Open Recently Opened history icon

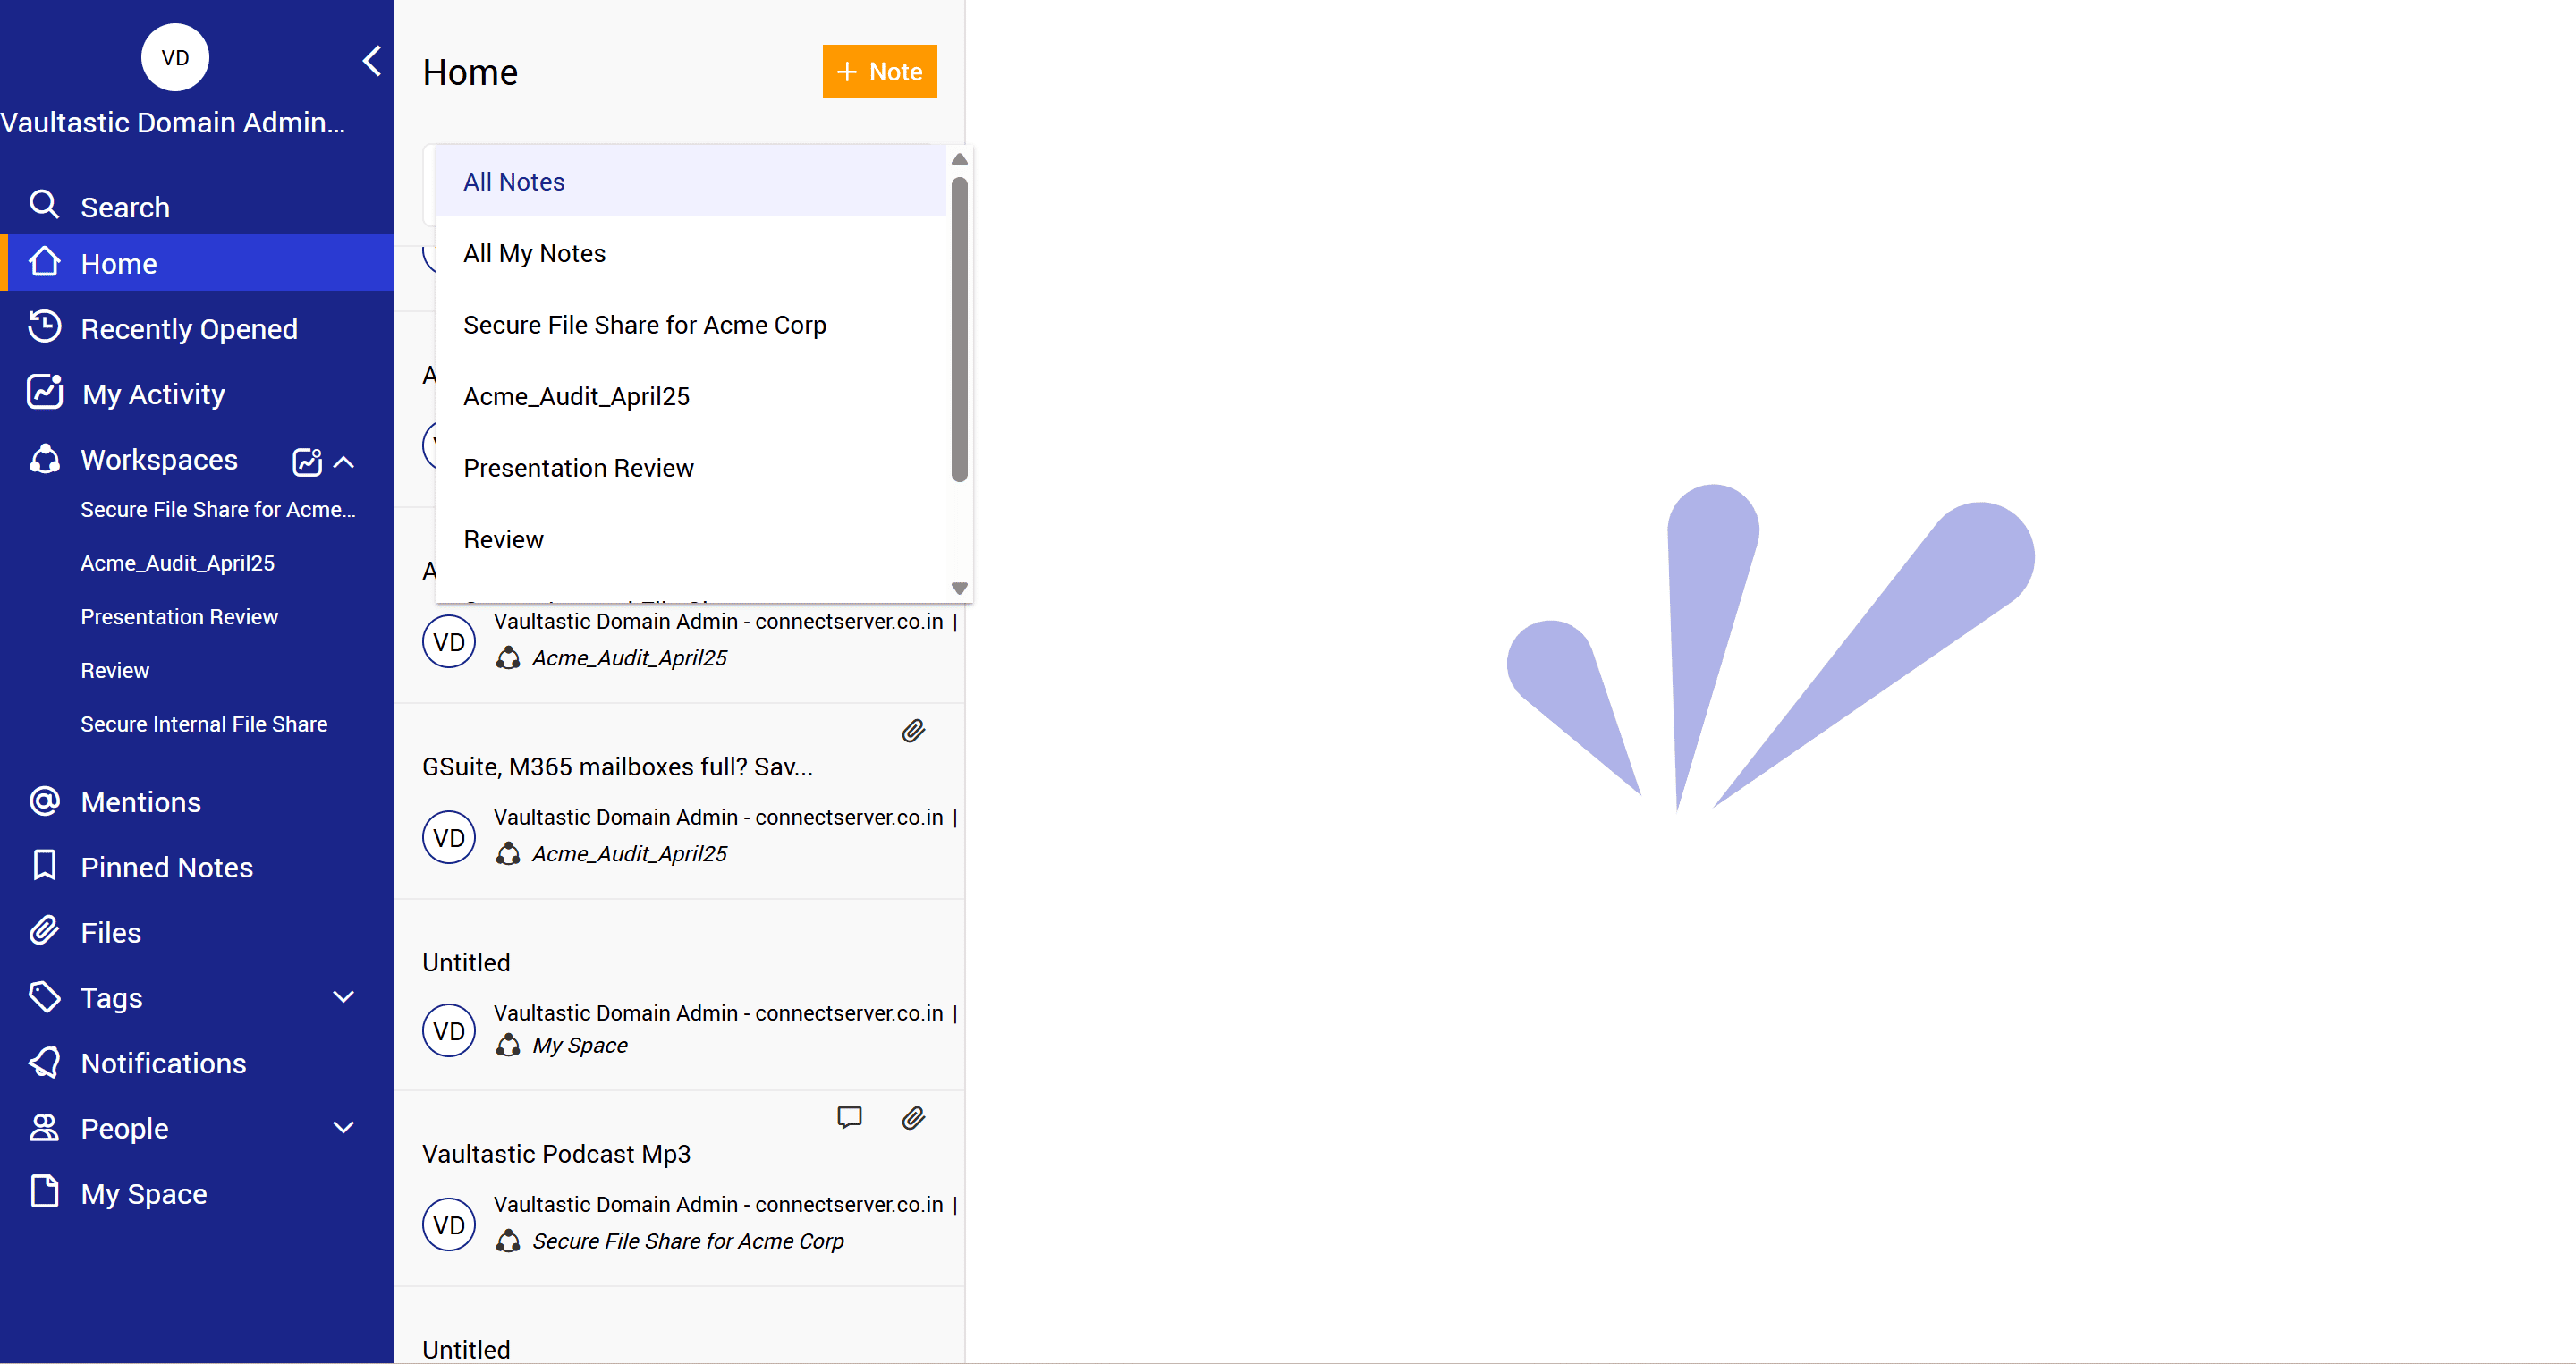[44, 327]
